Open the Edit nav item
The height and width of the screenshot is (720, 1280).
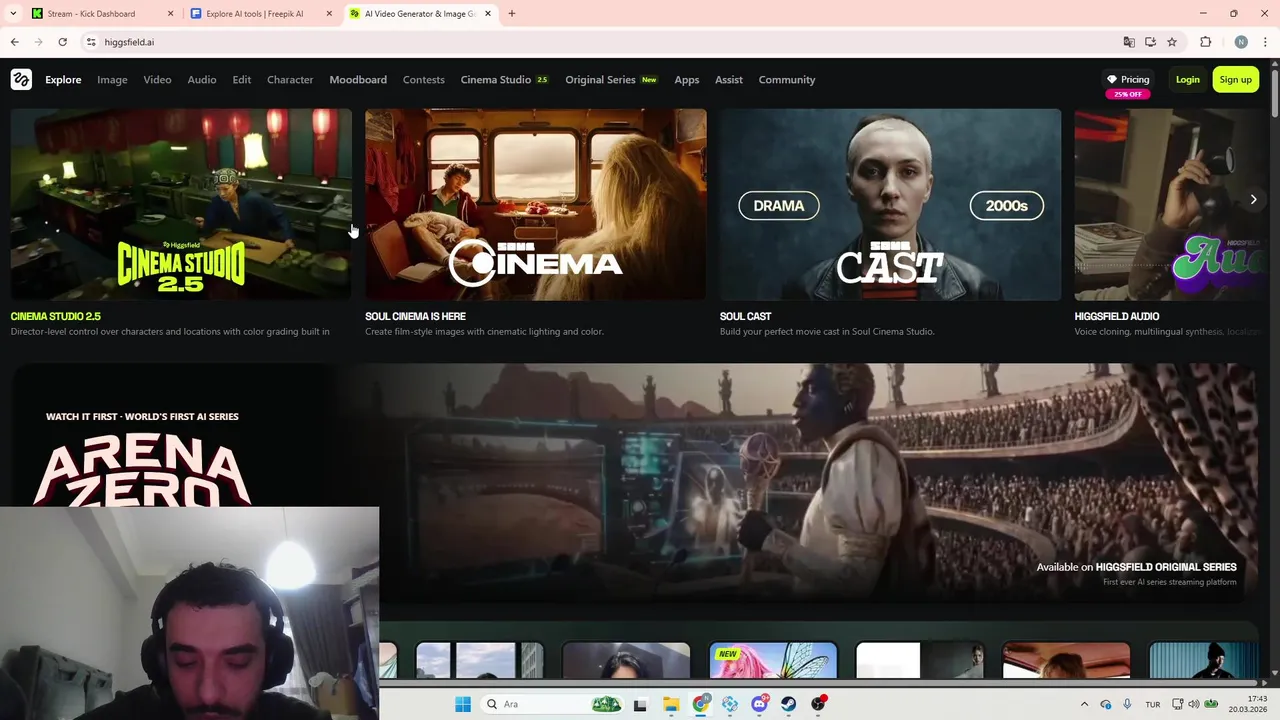(242, 80)
